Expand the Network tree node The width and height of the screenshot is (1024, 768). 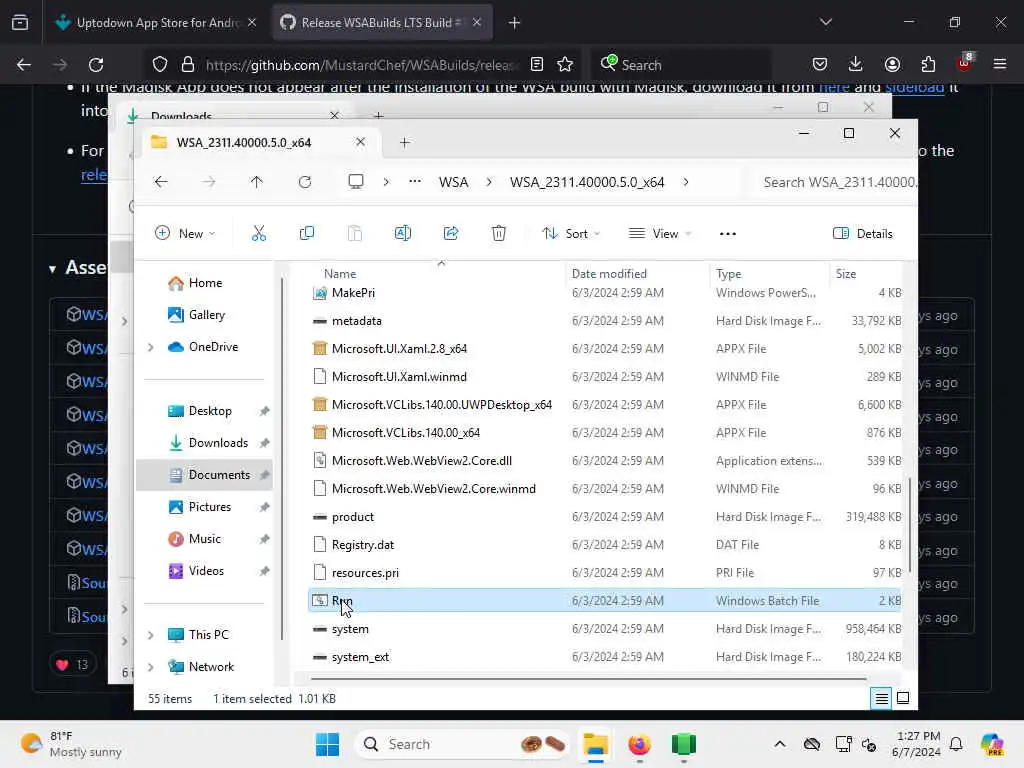(x=151, y=667)
